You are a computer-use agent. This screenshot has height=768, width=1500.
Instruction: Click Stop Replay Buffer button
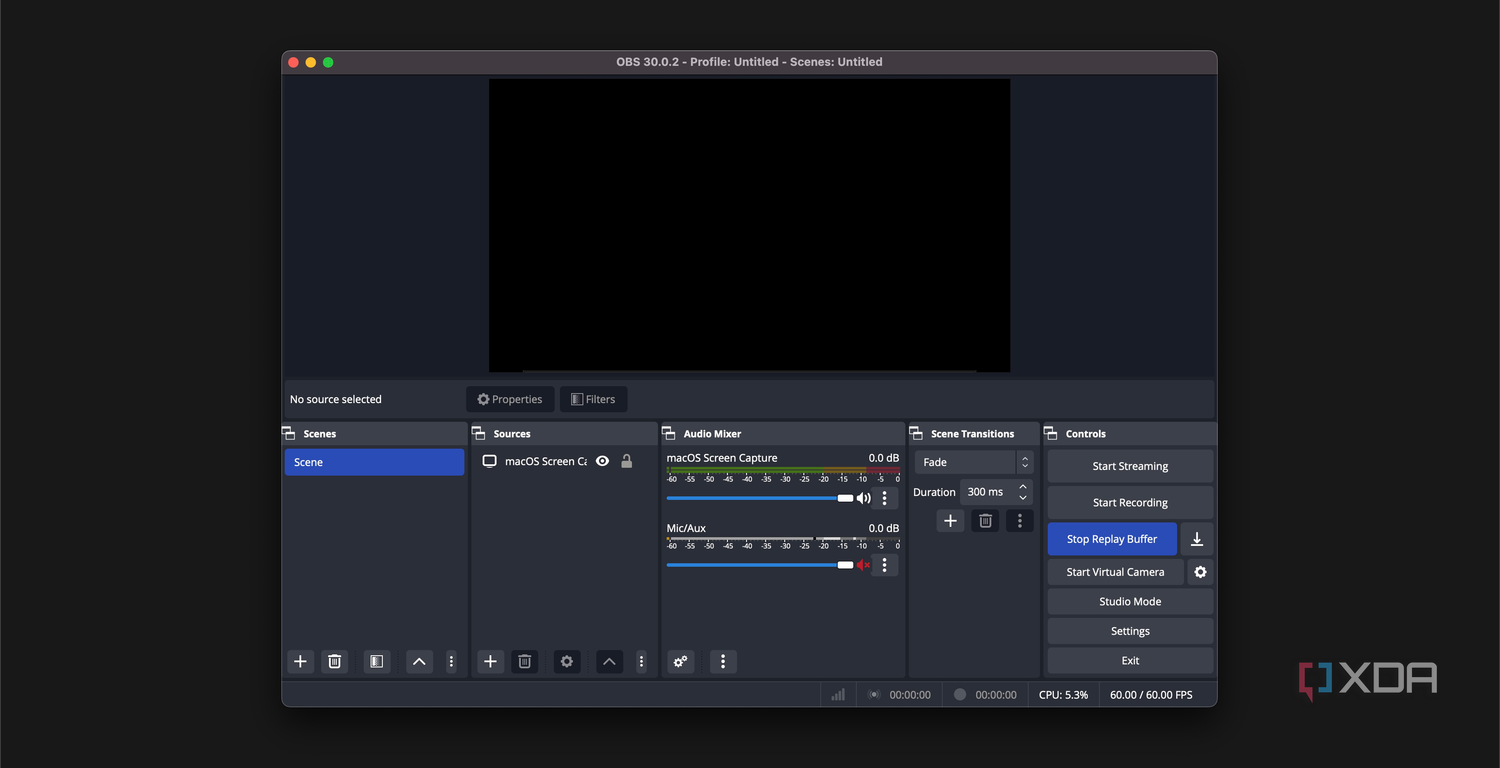point(1112,539)
